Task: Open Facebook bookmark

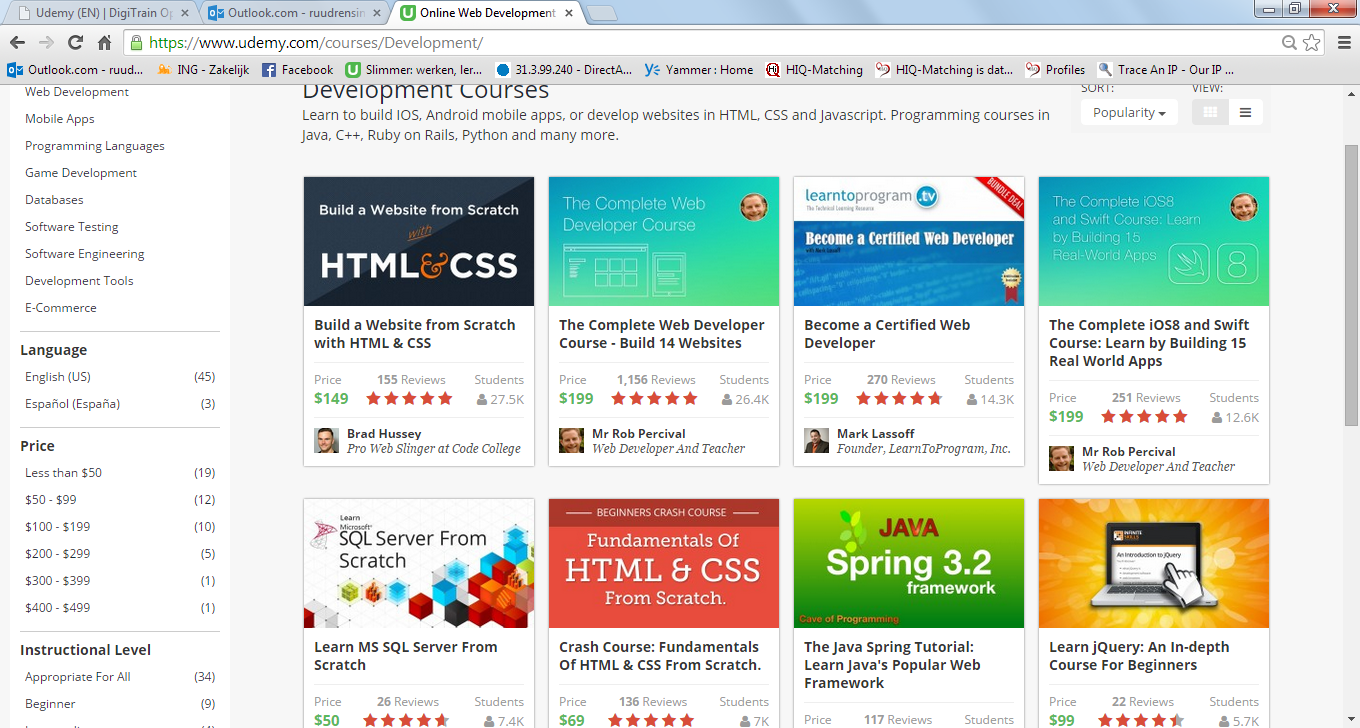Action: [297, 70]
